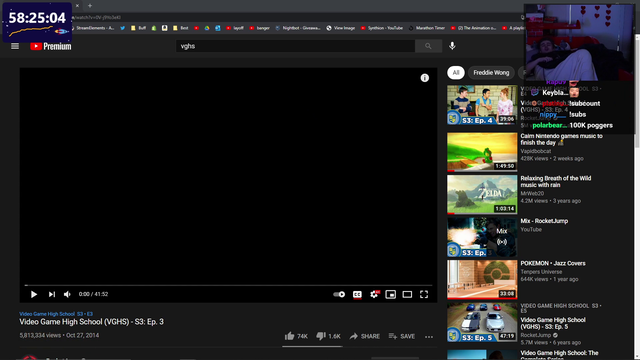Image resolution: width=640 pixels, height=360 pixels.
Task: Open the Twitter bookmark icon
Action: tap(122, 28)
